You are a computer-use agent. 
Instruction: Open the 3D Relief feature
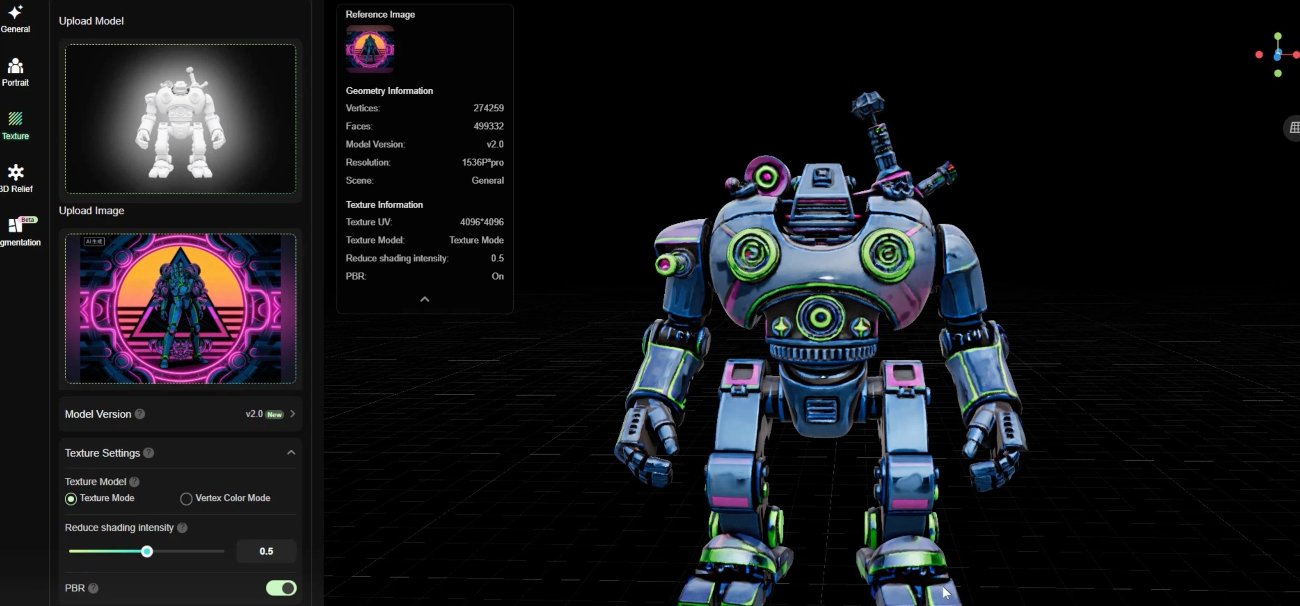(15, 178)
